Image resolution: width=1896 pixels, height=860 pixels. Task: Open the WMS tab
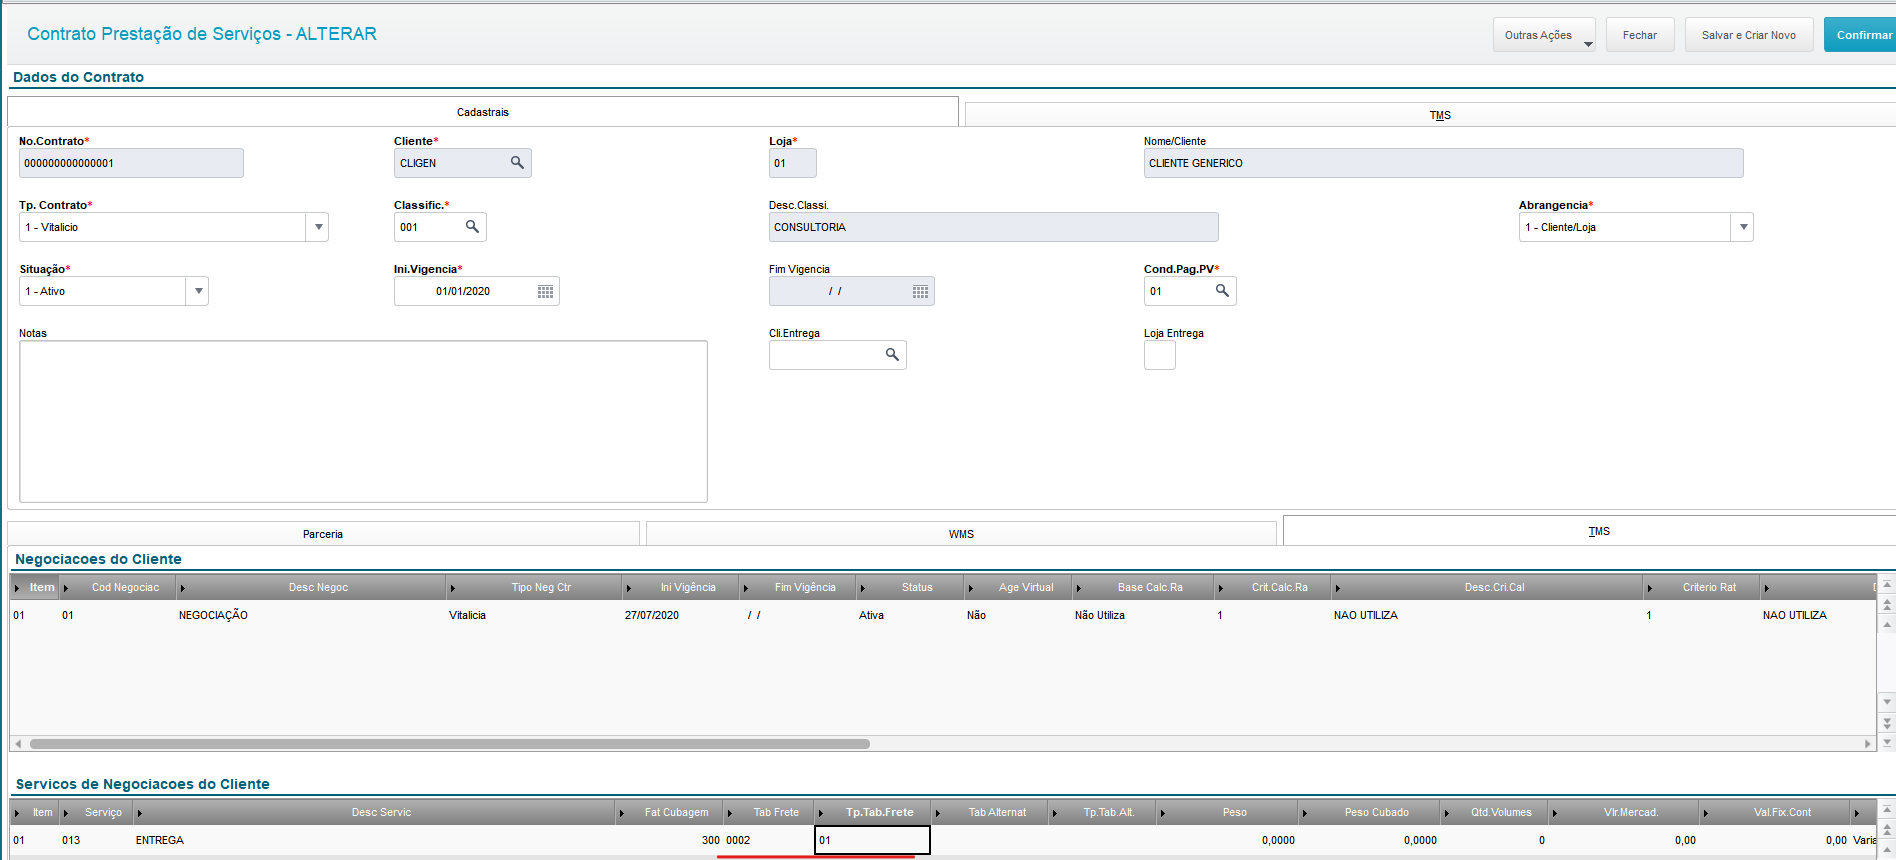961,534
